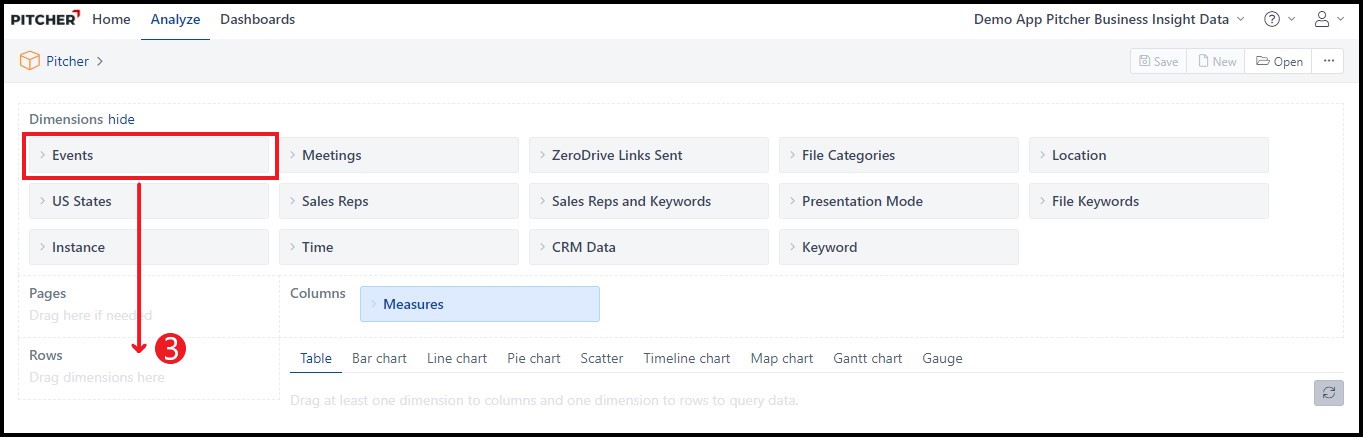Save the current analysis
1363x438 pixels.
point(1158,61)
